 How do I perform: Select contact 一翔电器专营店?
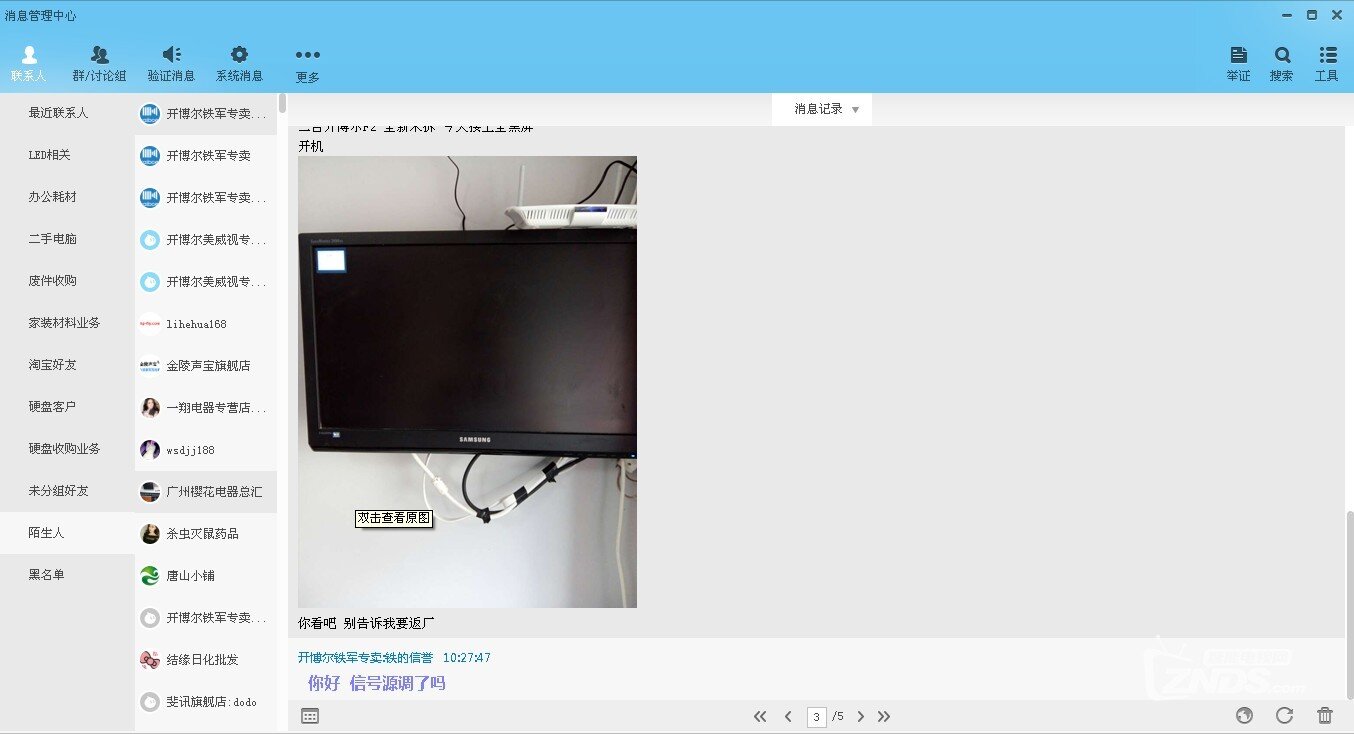pyautogui.click(x=206, y=408)
